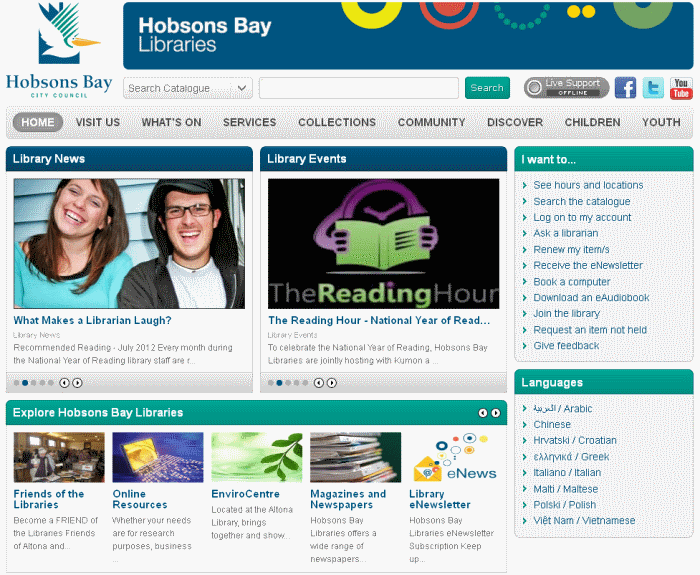The height and width of the screenshot is (575, 700).
Task: Open the Facebook icon link
Action: 625,88
